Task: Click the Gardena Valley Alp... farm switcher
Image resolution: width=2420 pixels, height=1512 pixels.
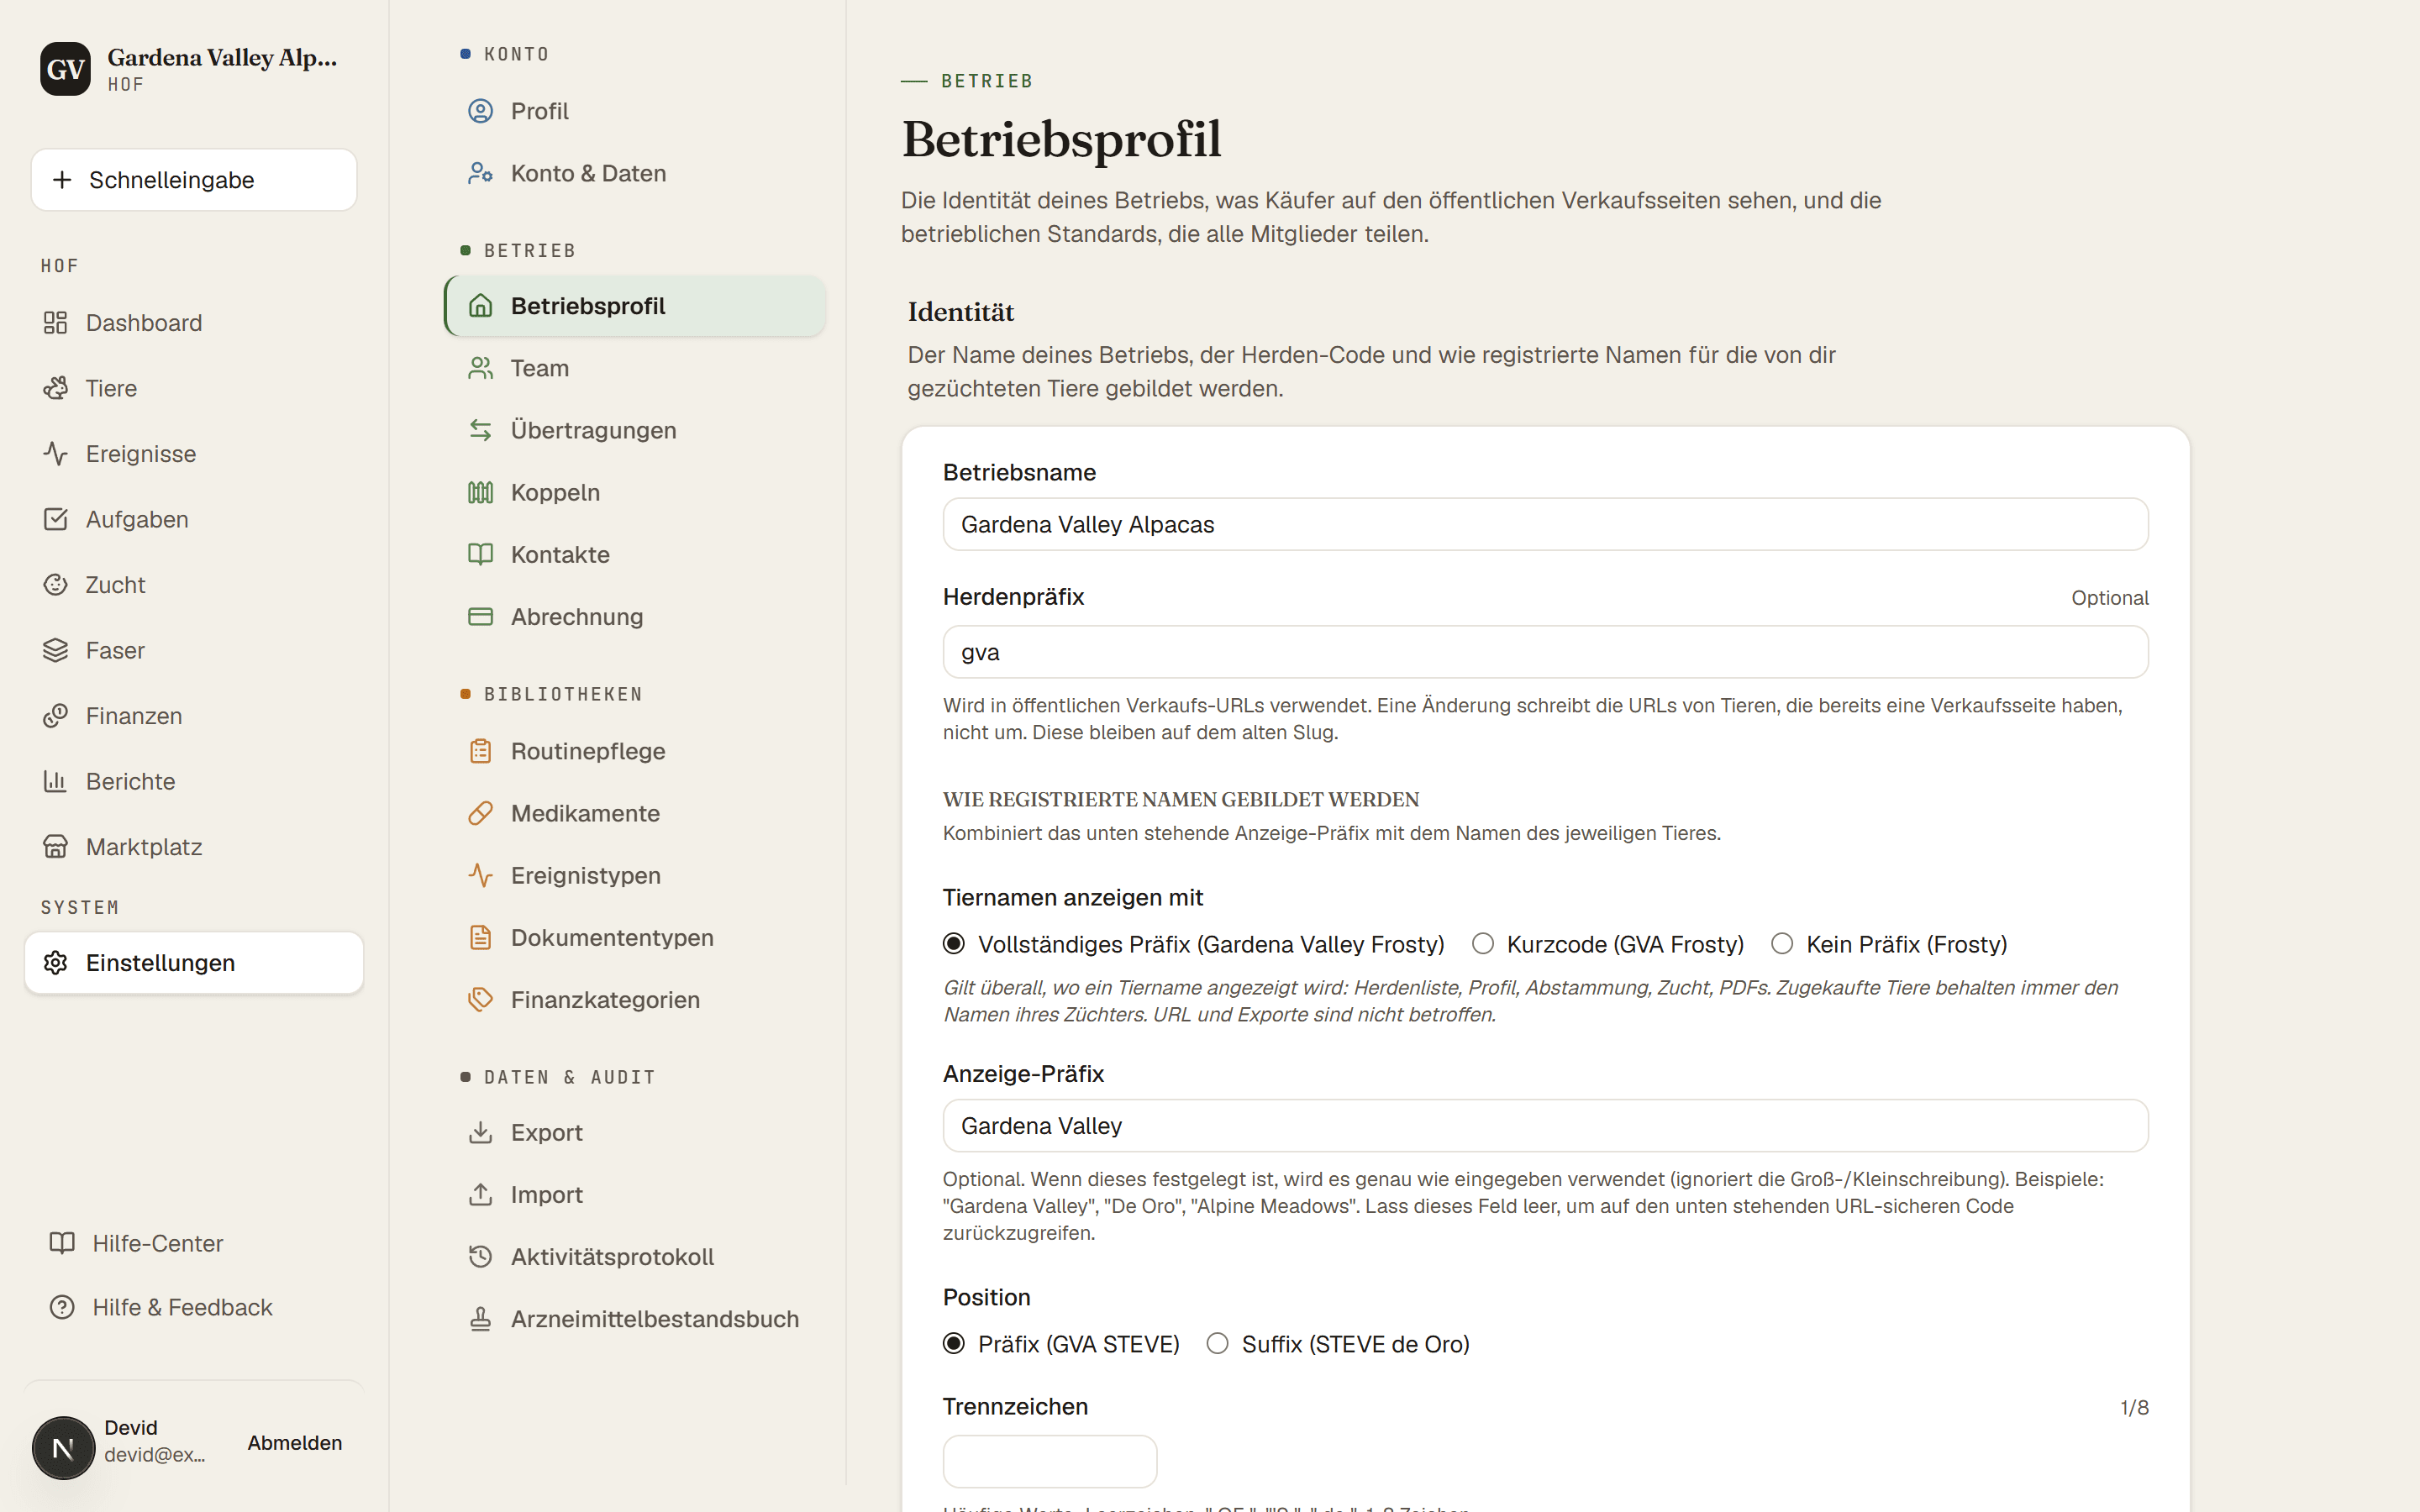Action: tap(194, 69)
